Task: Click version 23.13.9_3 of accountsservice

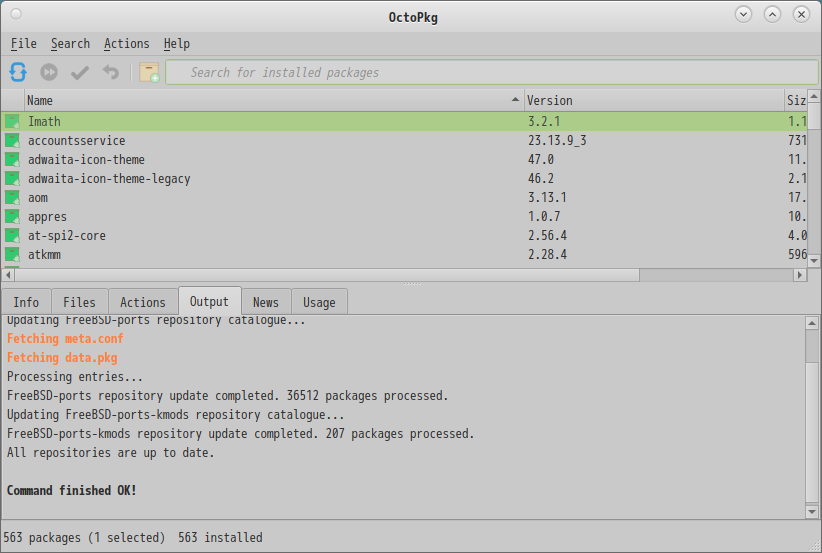Action: (x=557, y=140)
